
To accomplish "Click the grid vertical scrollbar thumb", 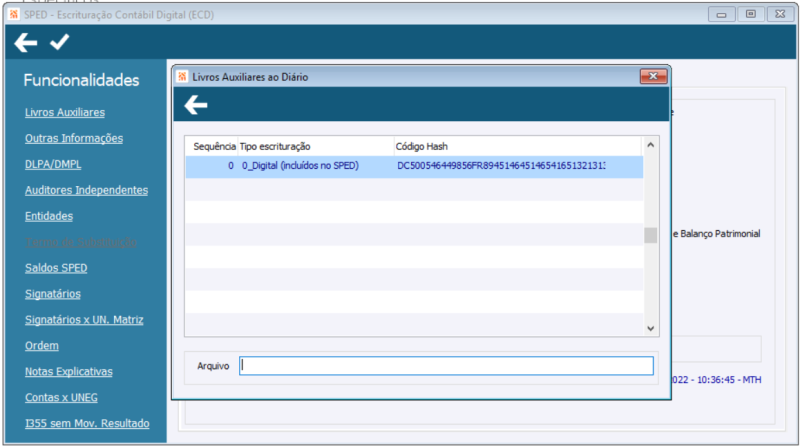I will [x=651, y=235].
